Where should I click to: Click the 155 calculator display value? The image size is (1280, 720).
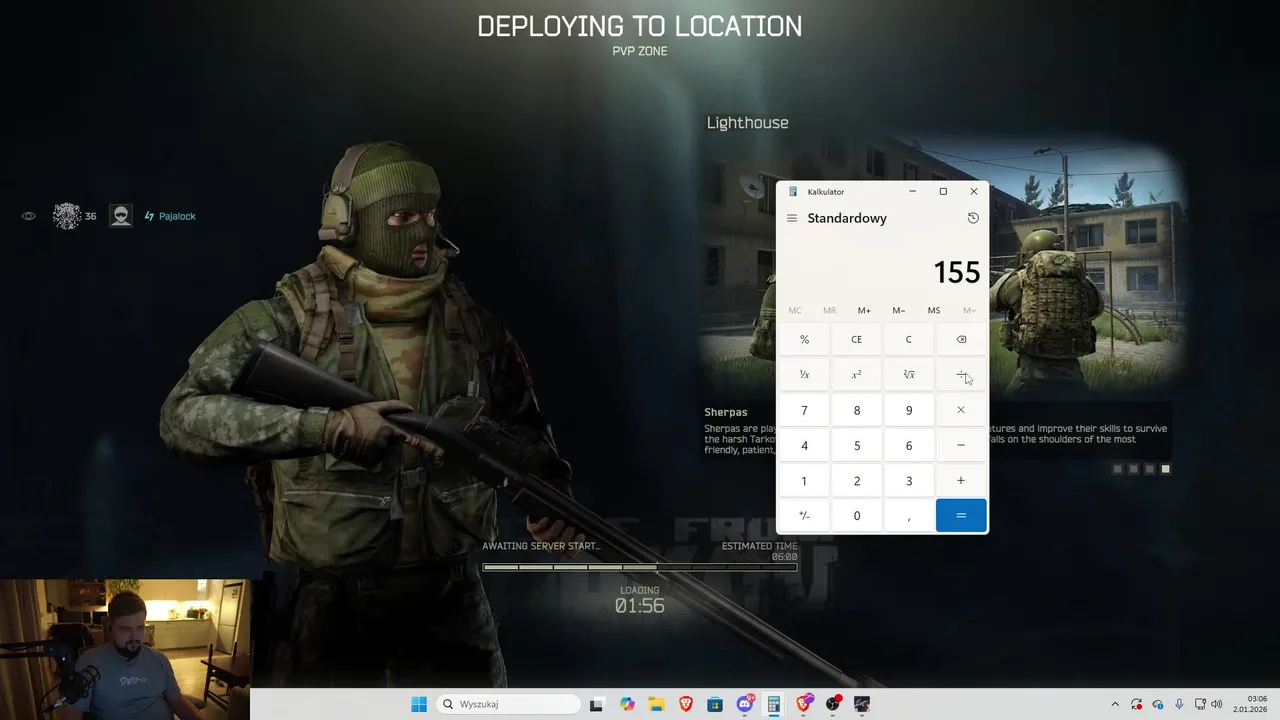(x=956, y=272)
